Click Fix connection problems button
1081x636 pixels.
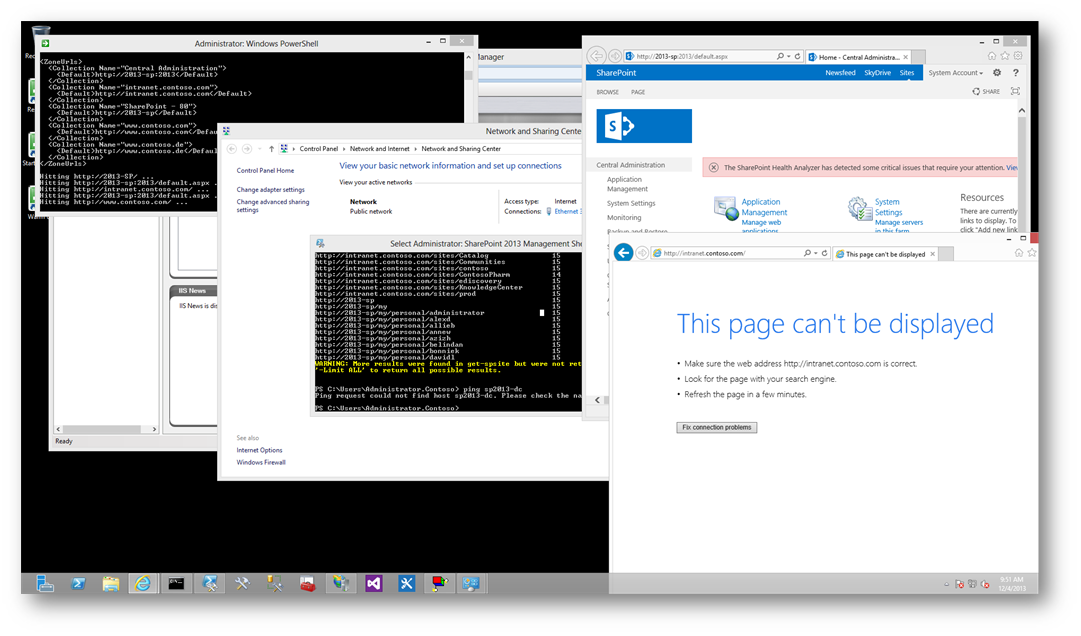716,427
